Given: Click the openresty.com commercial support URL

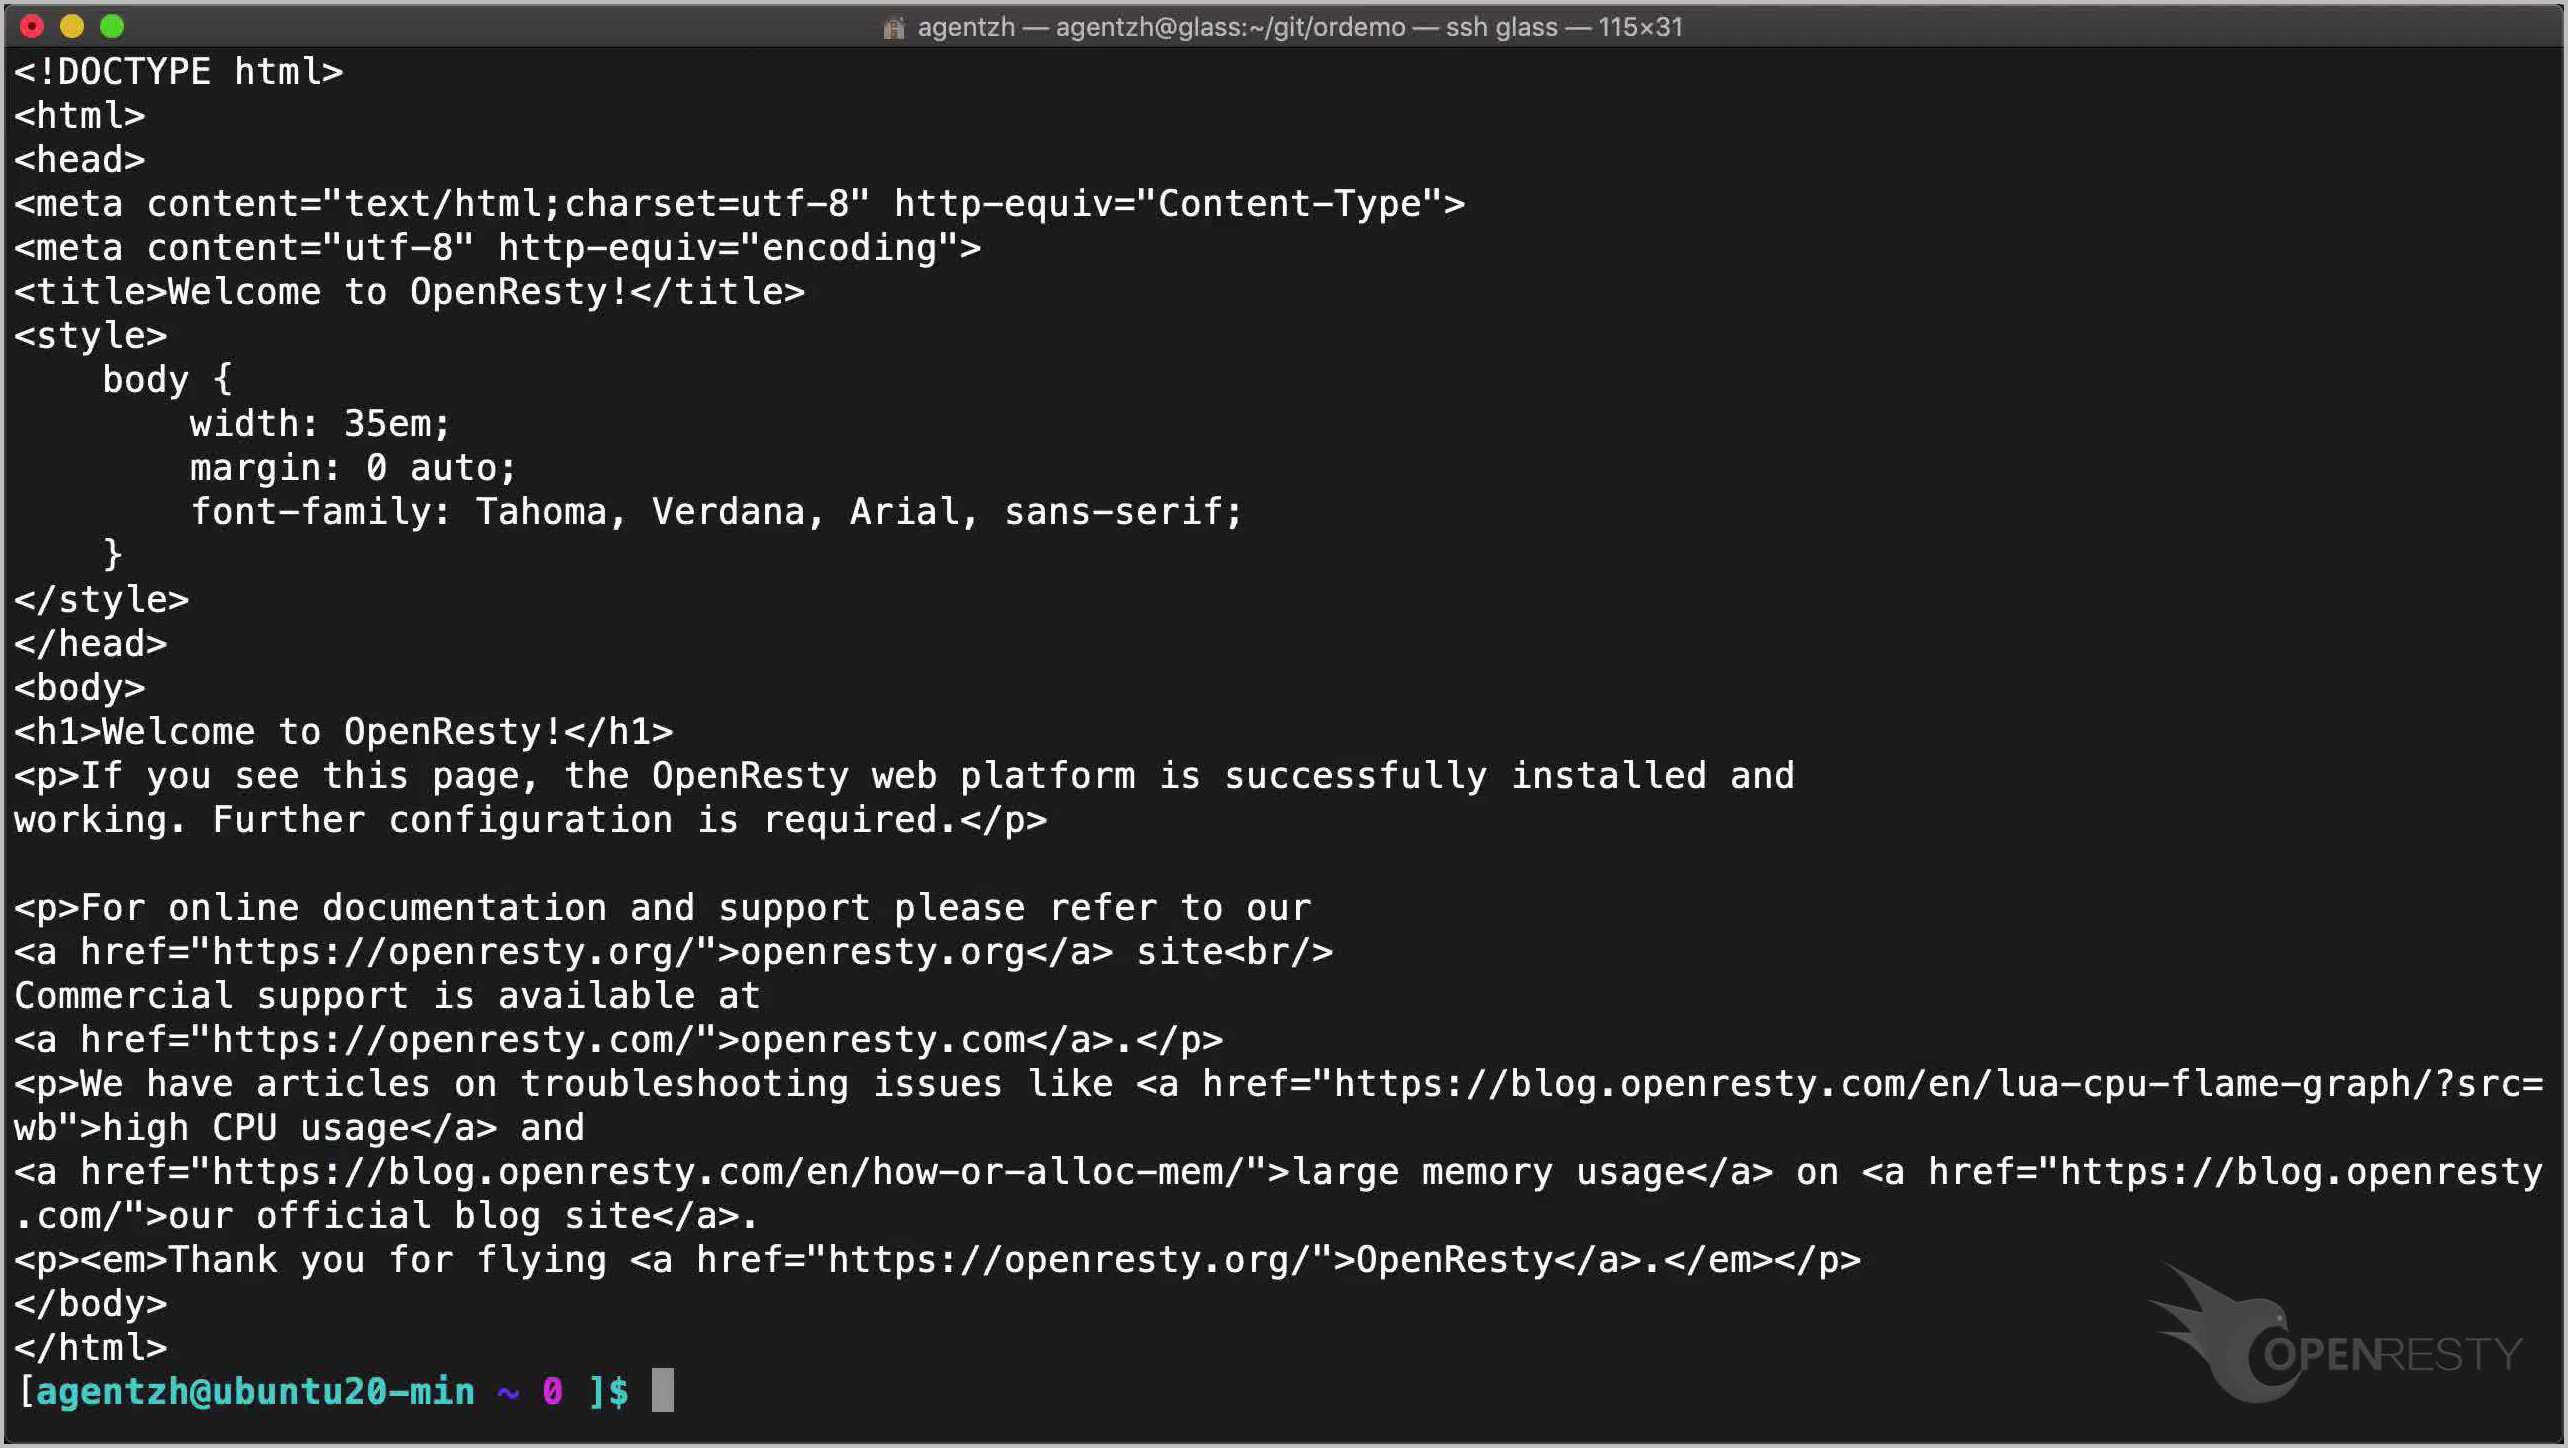Looking at the screenshot, I should click(x=452, y=1040).
